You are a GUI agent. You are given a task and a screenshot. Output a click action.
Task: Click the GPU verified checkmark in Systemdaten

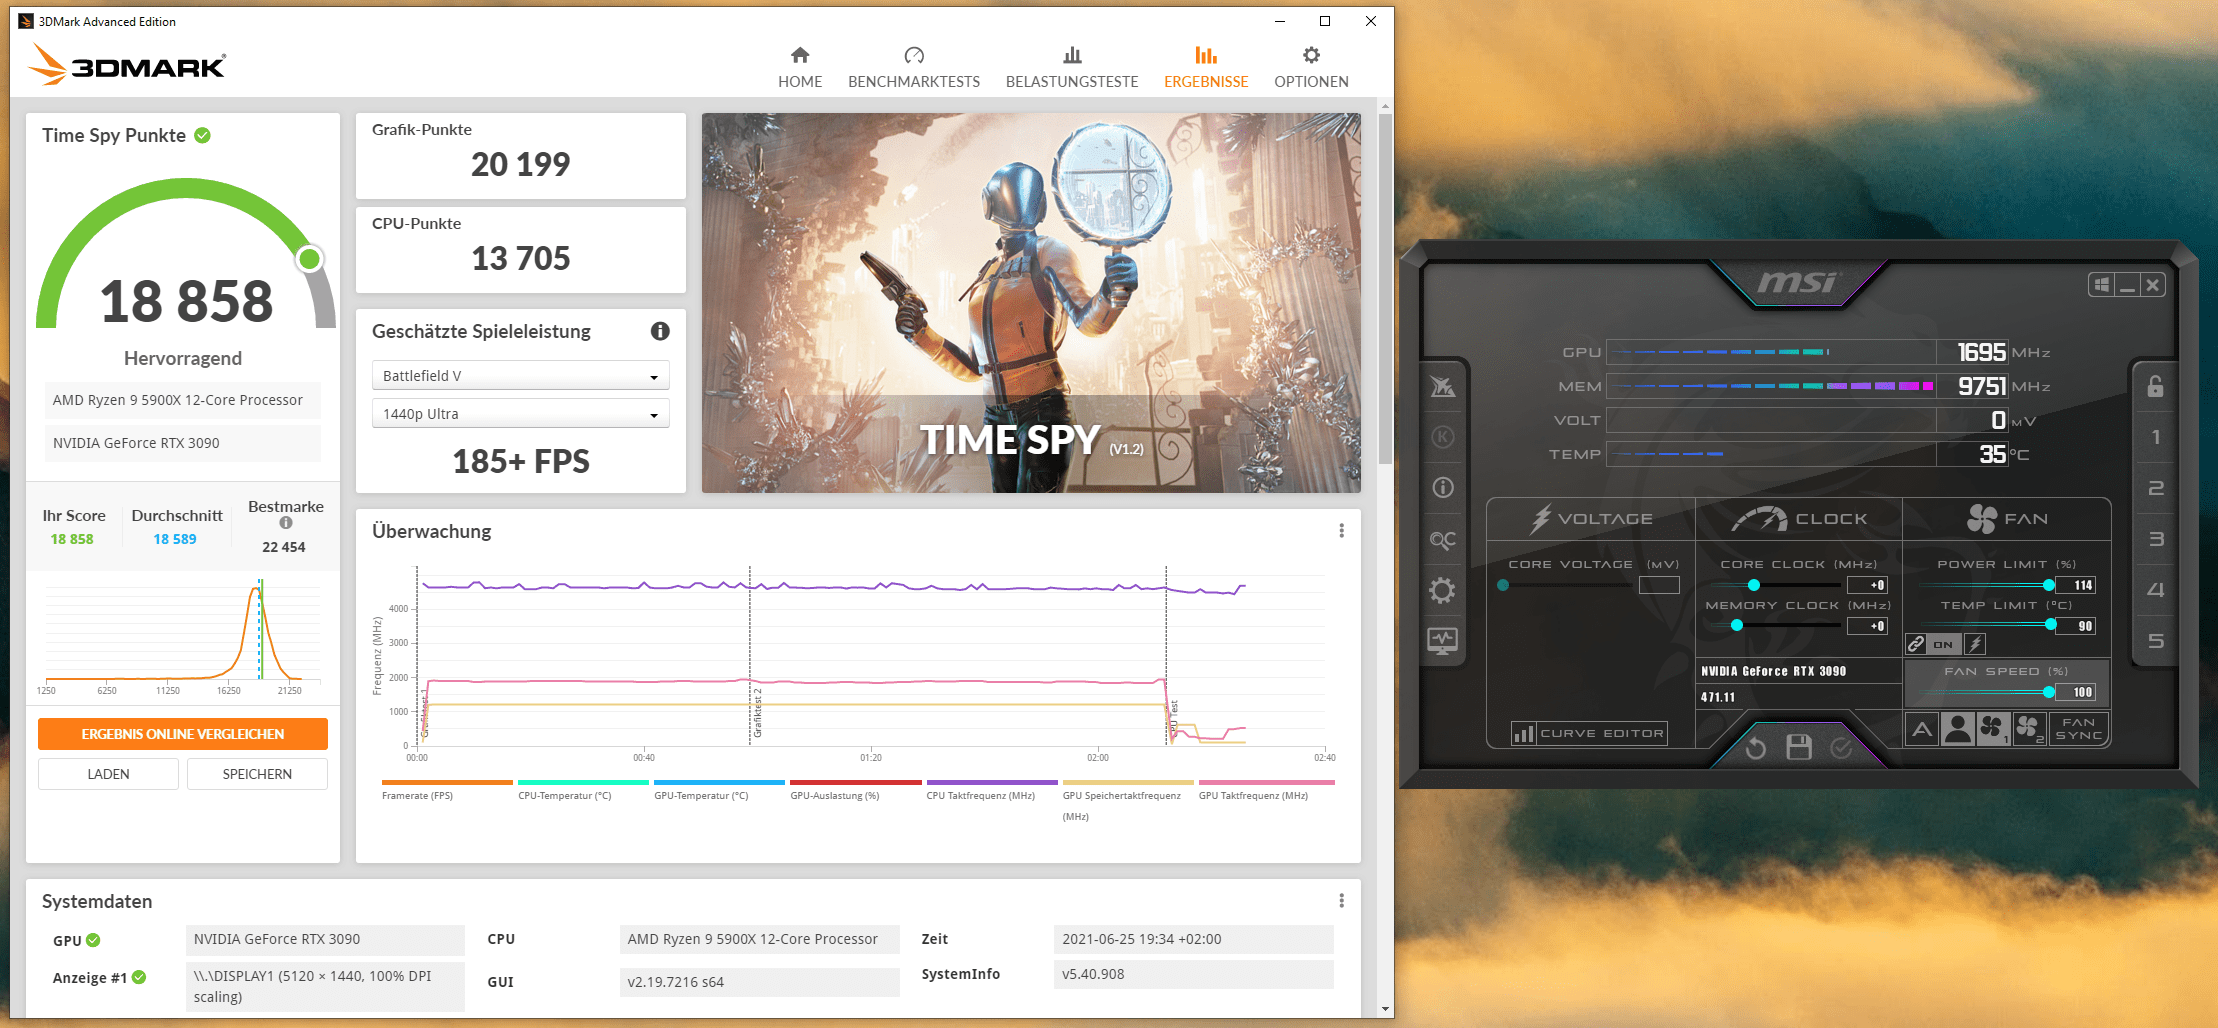coord(93,940)
